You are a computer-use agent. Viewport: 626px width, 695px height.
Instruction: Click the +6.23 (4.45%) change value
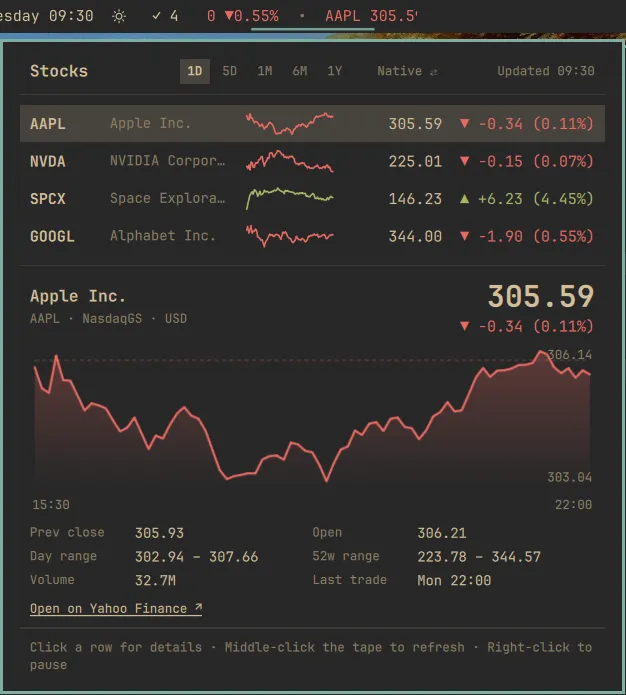pyautogui.click(x=536, y=199)
